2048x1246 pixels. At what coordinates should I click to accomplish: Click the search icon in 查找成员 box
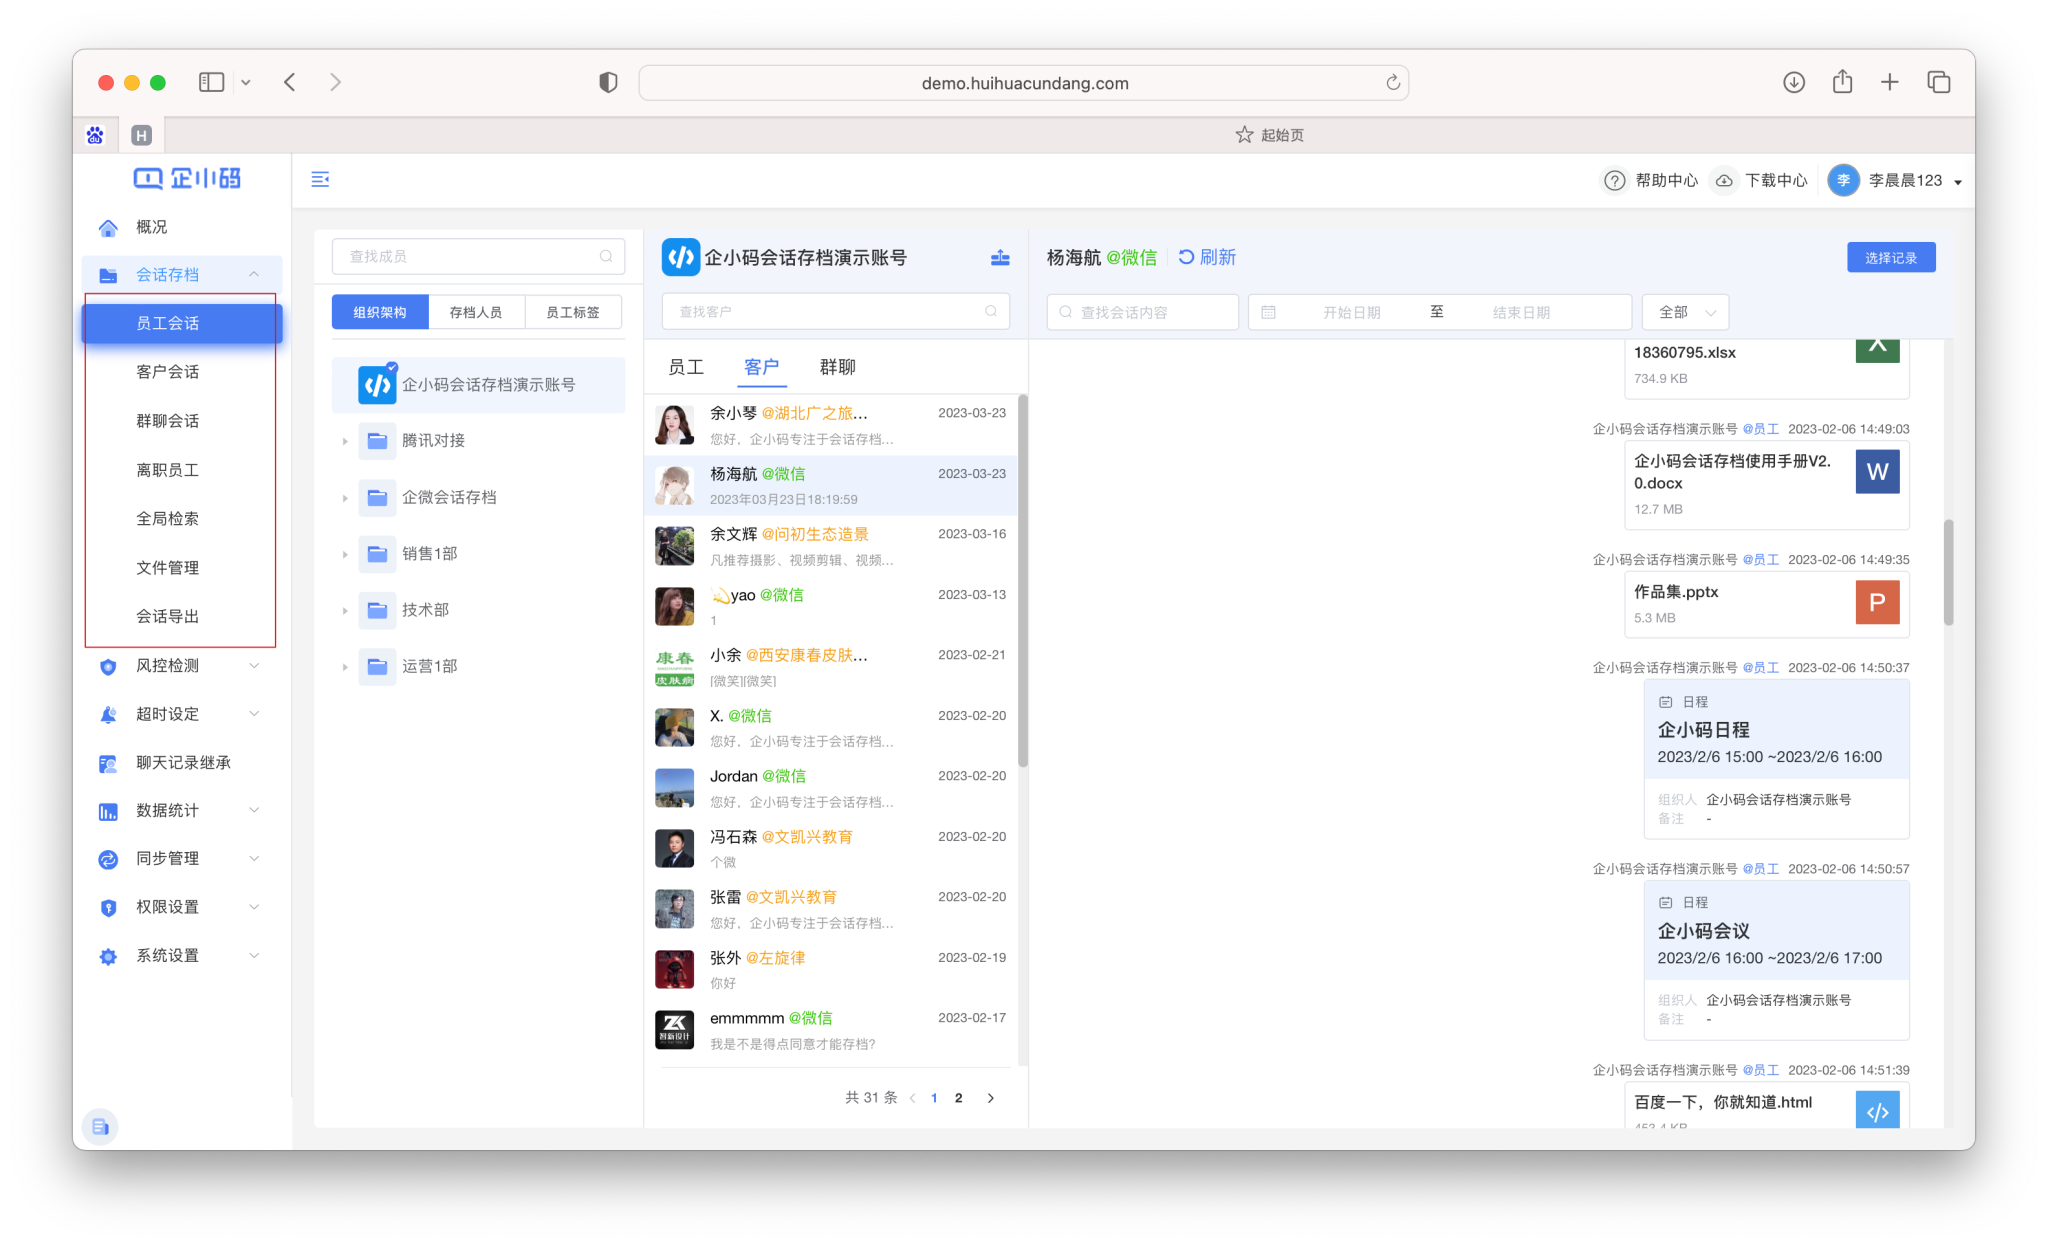pos(606,256)
